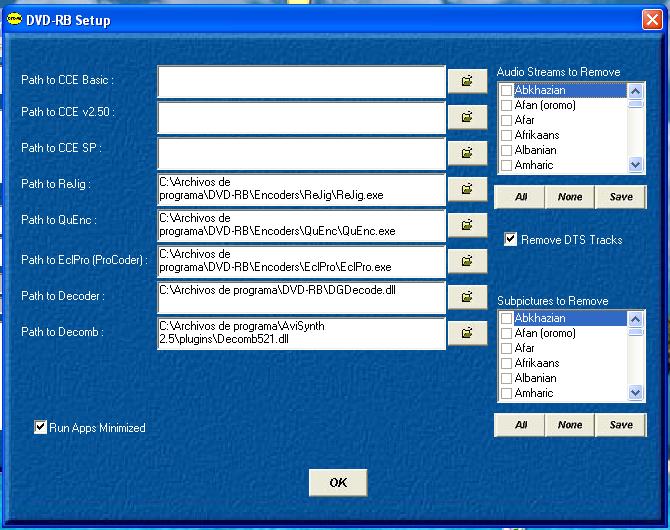This screenshot has height=530, width=670.
Task: Select None for subpictures
Action: click(x=570, y=425)
